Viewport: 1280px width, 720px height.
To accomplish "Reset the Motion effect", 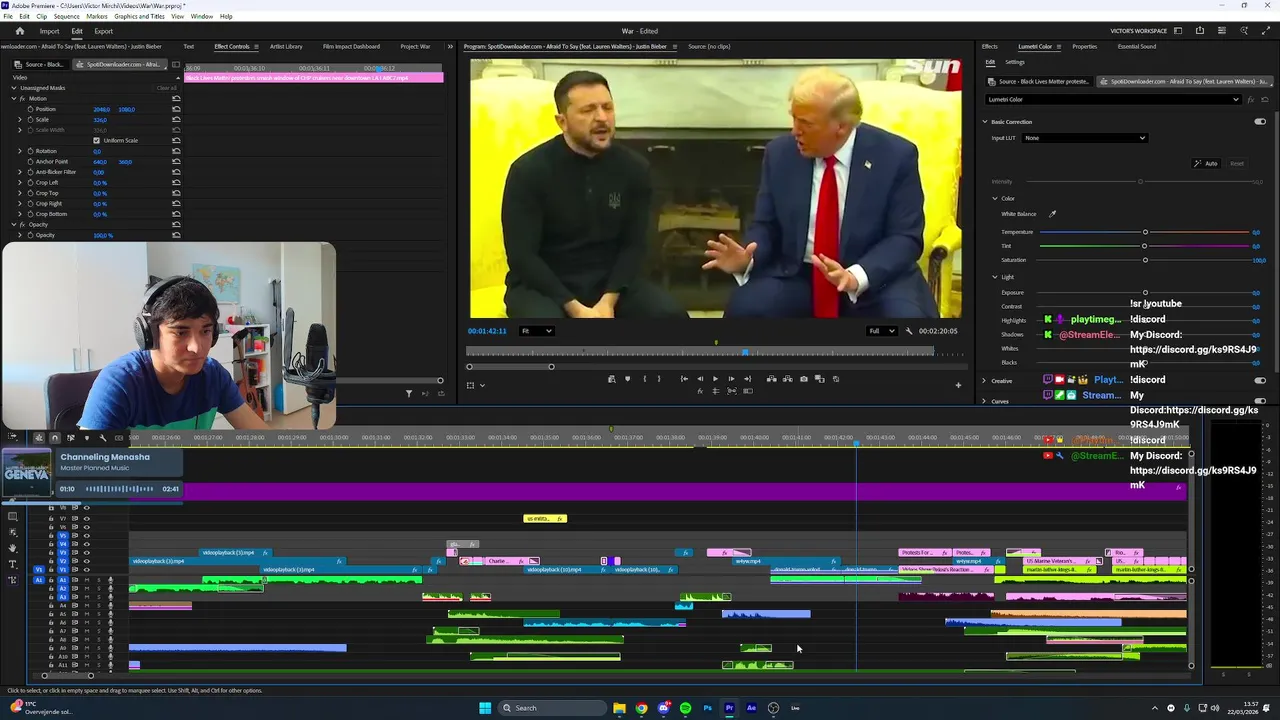I will point(176,98).
